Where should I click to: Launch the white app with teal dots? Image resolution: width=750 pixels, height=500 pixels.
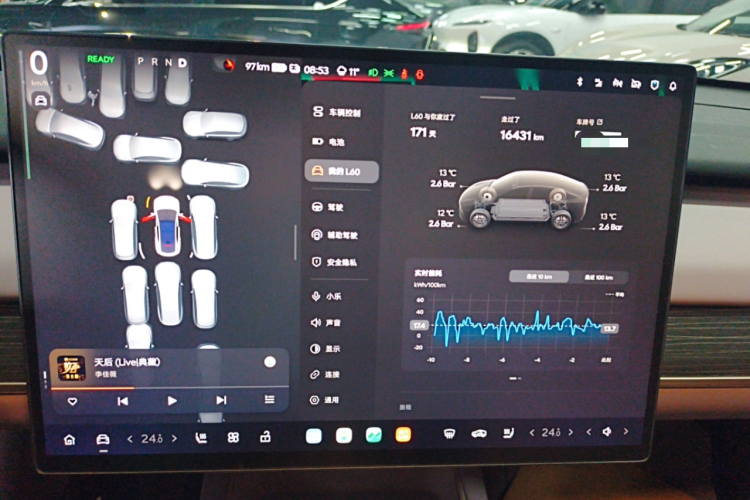coord(344,435)
